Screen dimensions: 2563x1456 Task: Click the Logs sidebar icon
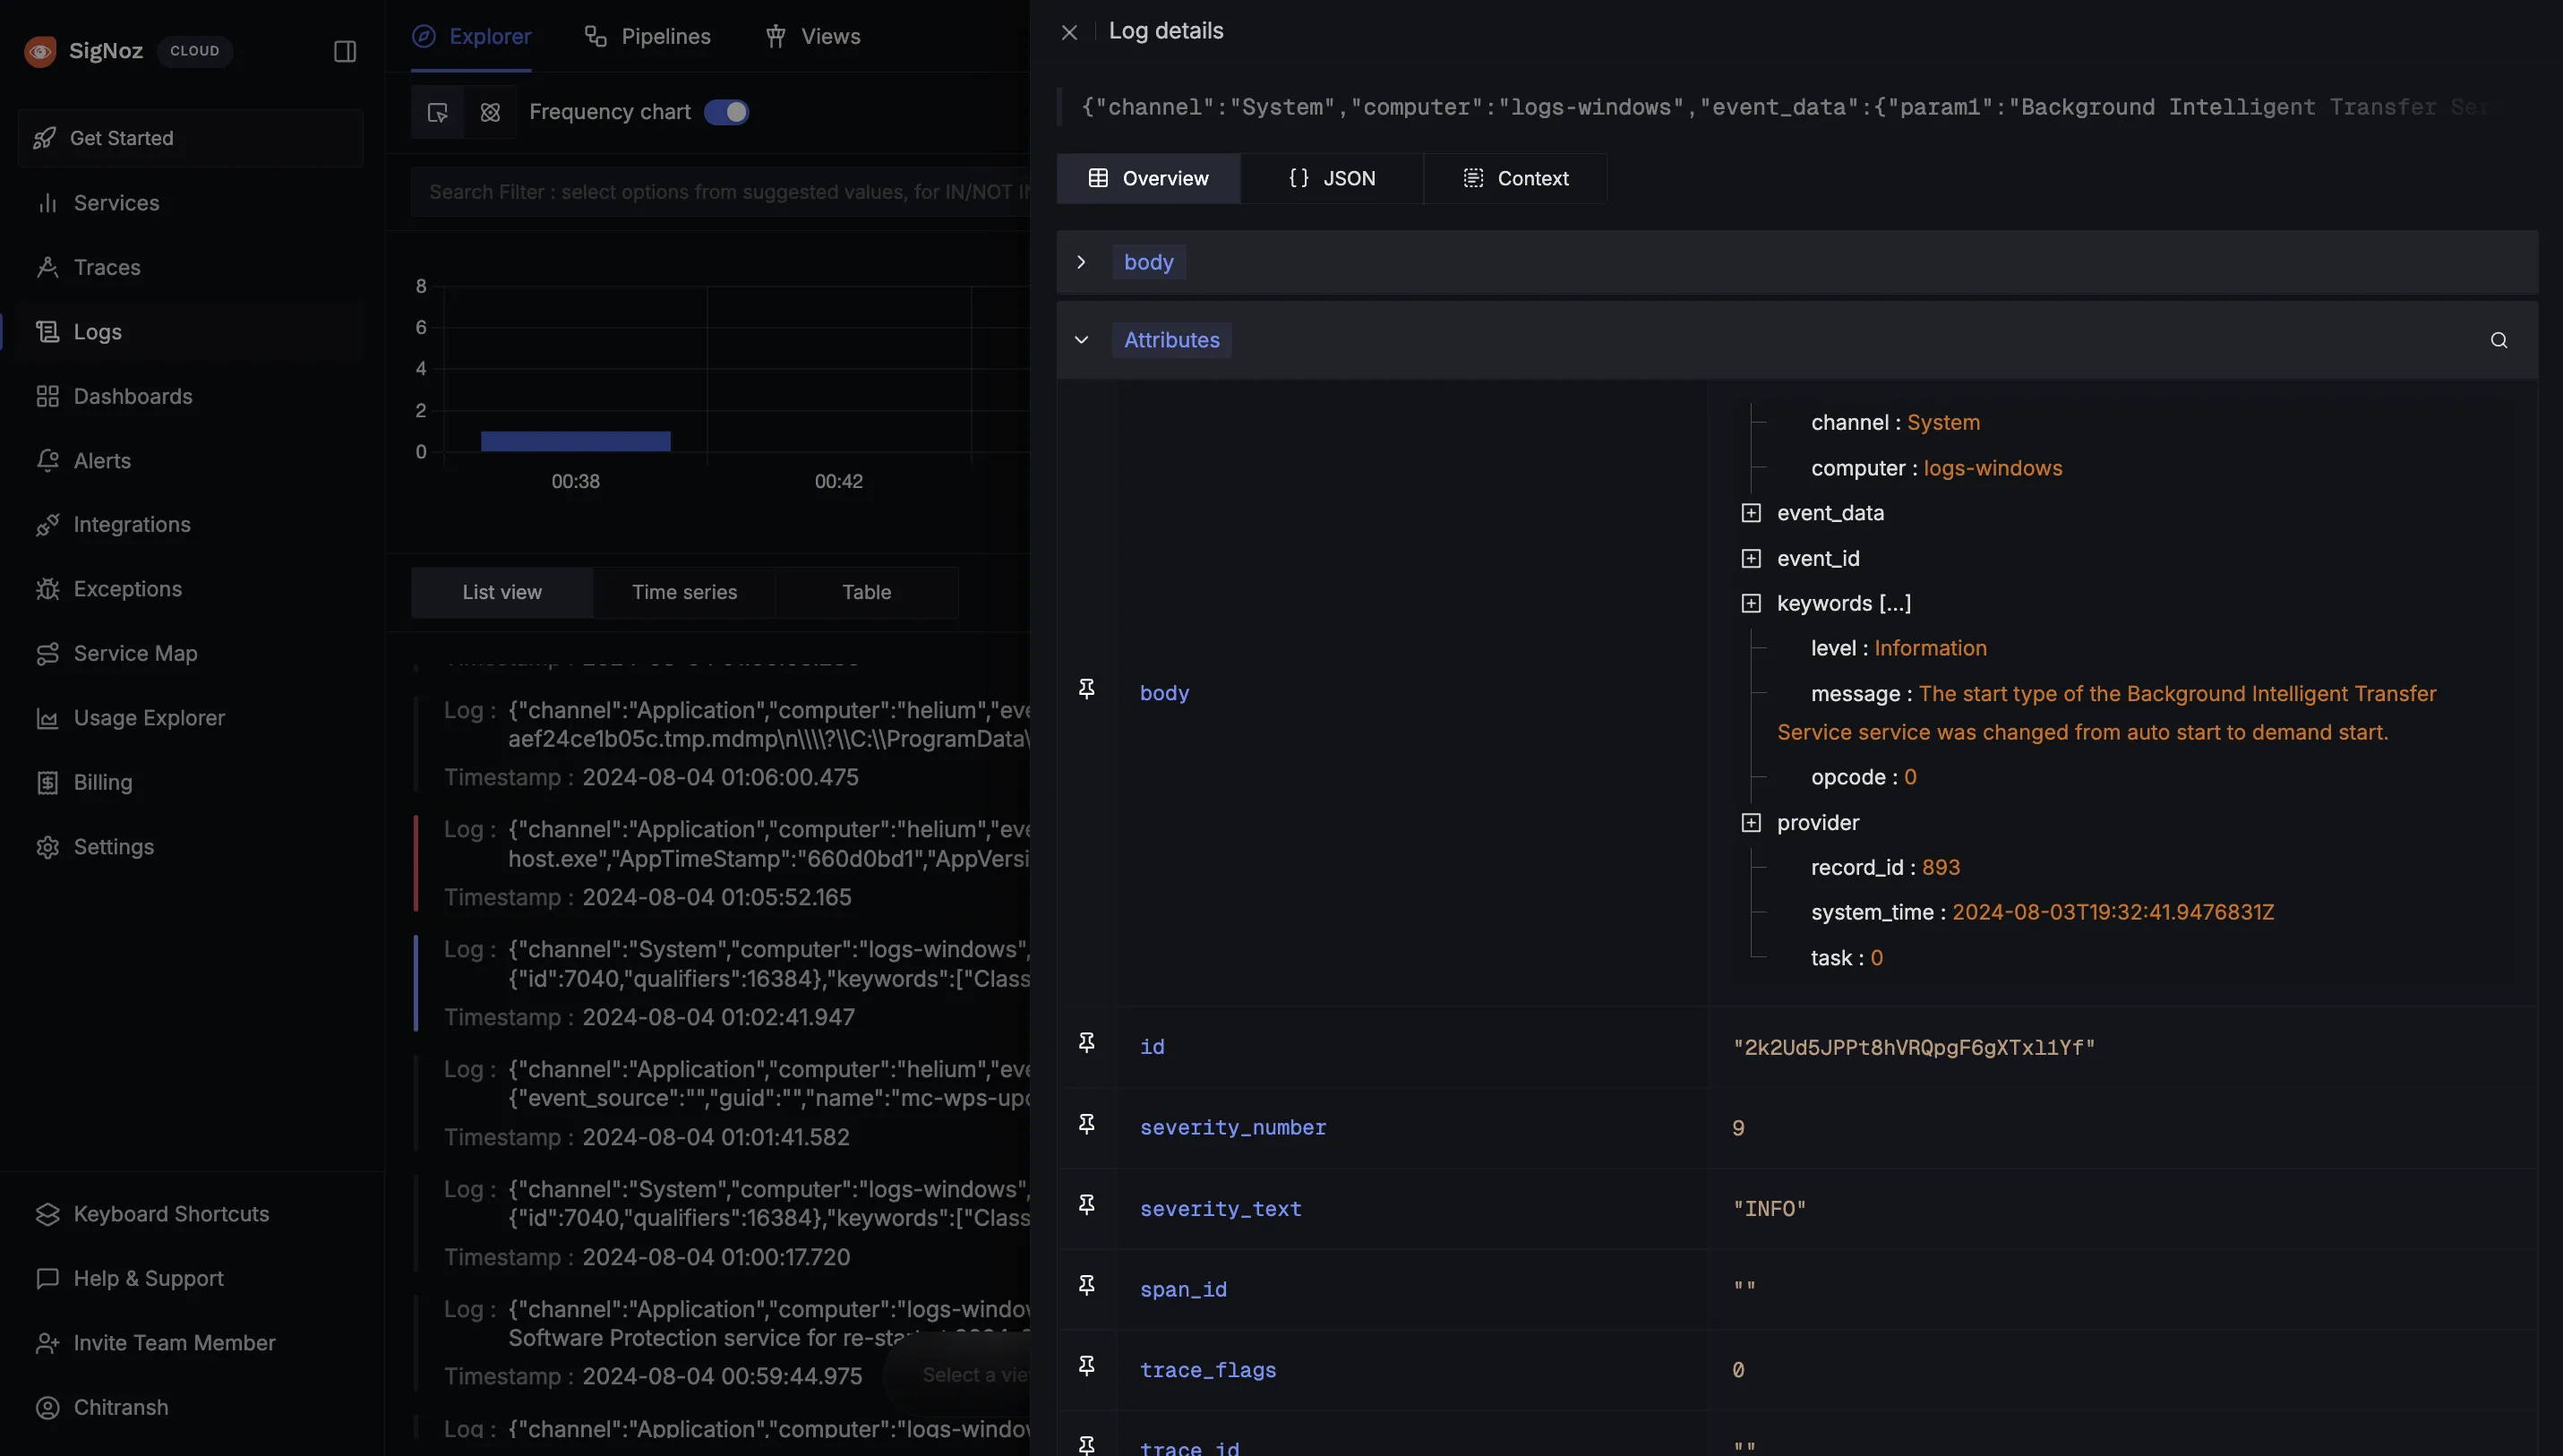[x=47, y=332]
